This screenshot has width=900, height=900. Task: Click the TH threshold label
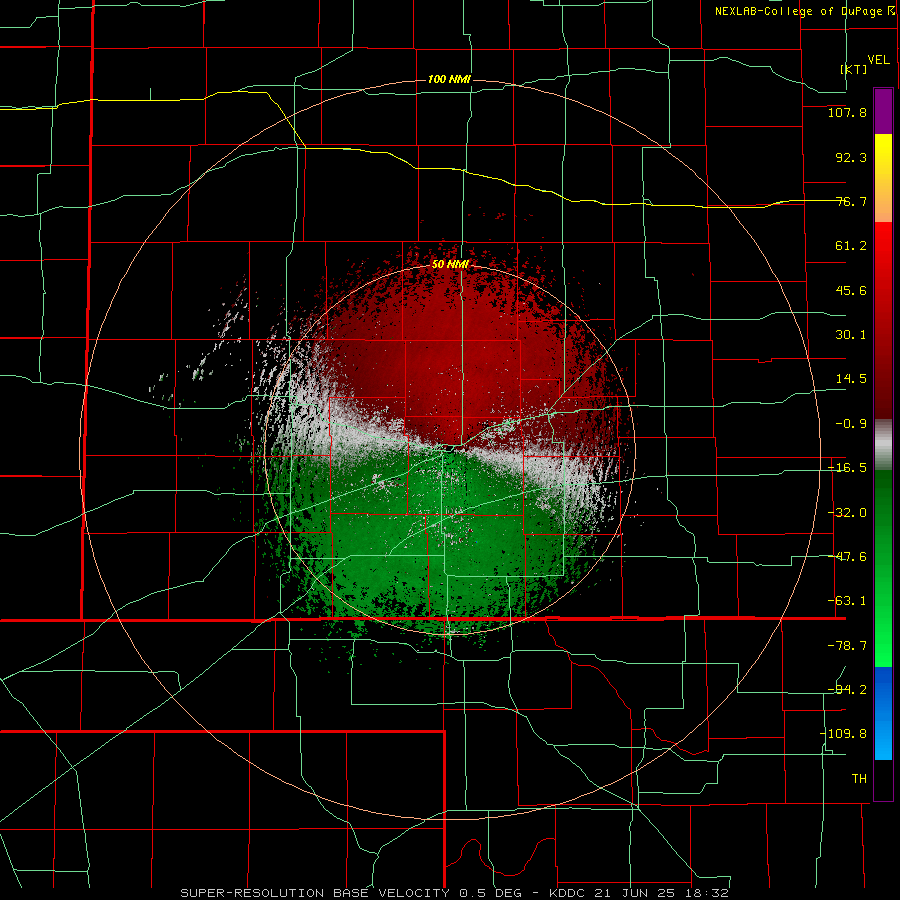click(859, 778)
